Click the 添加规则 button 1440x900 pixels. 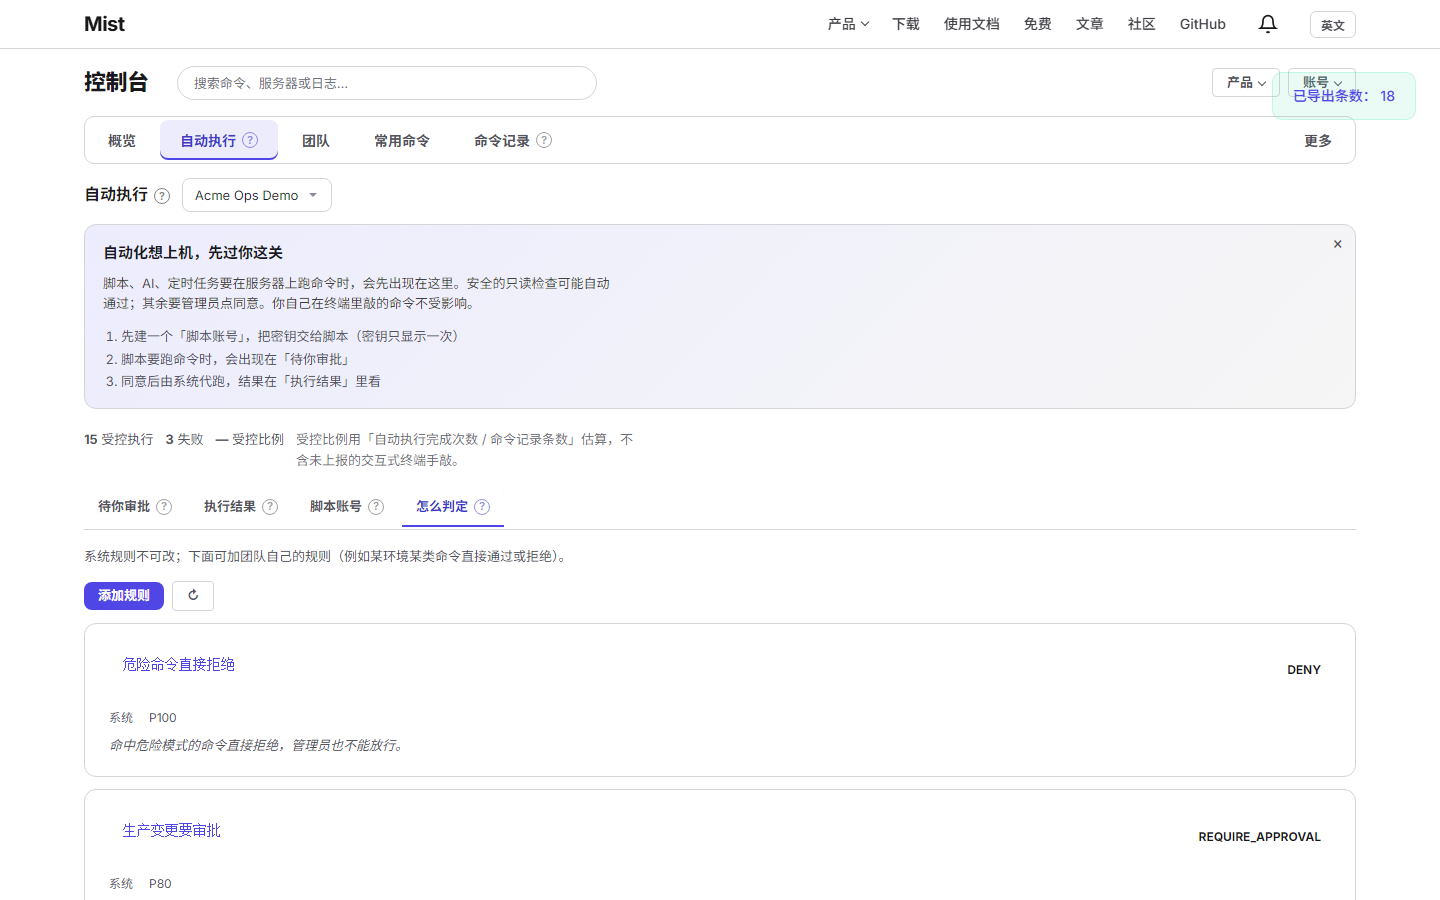pos(124,595)
